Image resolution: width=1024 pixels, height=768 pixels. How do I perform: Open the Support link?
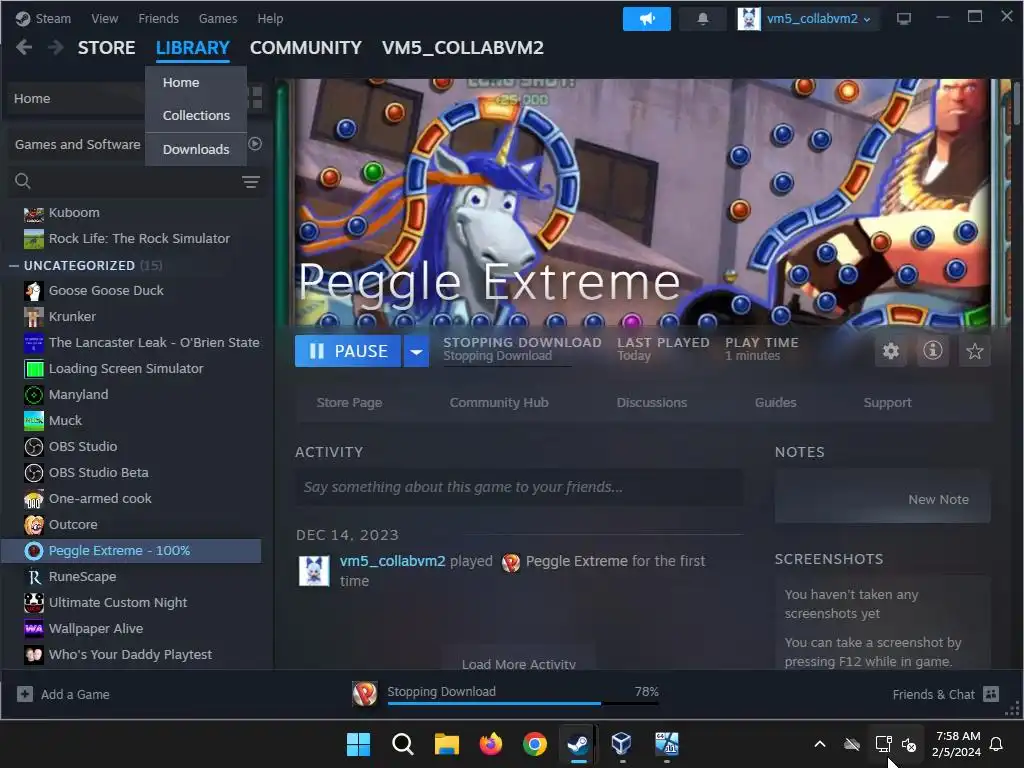point(887,402)
